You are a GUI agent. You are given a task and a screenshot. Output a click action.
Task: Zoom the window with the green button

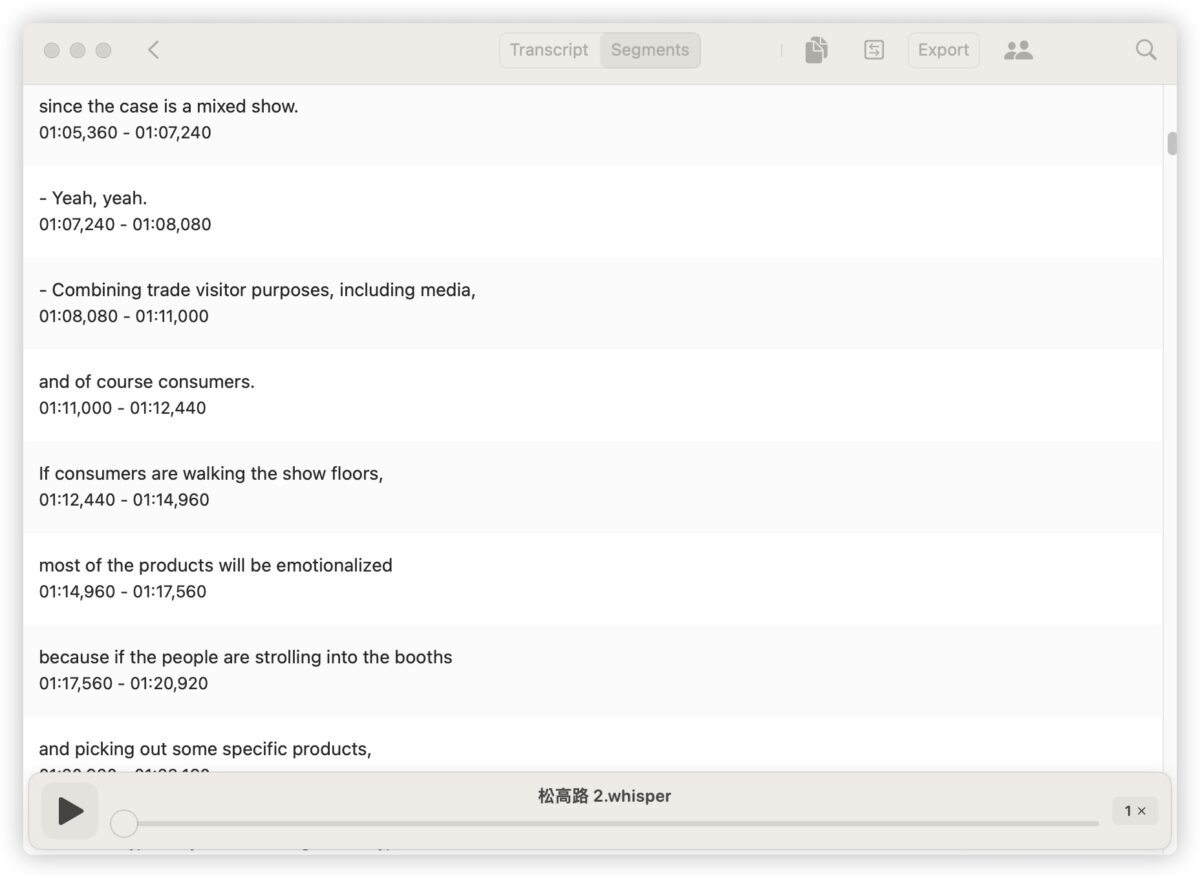103,50
